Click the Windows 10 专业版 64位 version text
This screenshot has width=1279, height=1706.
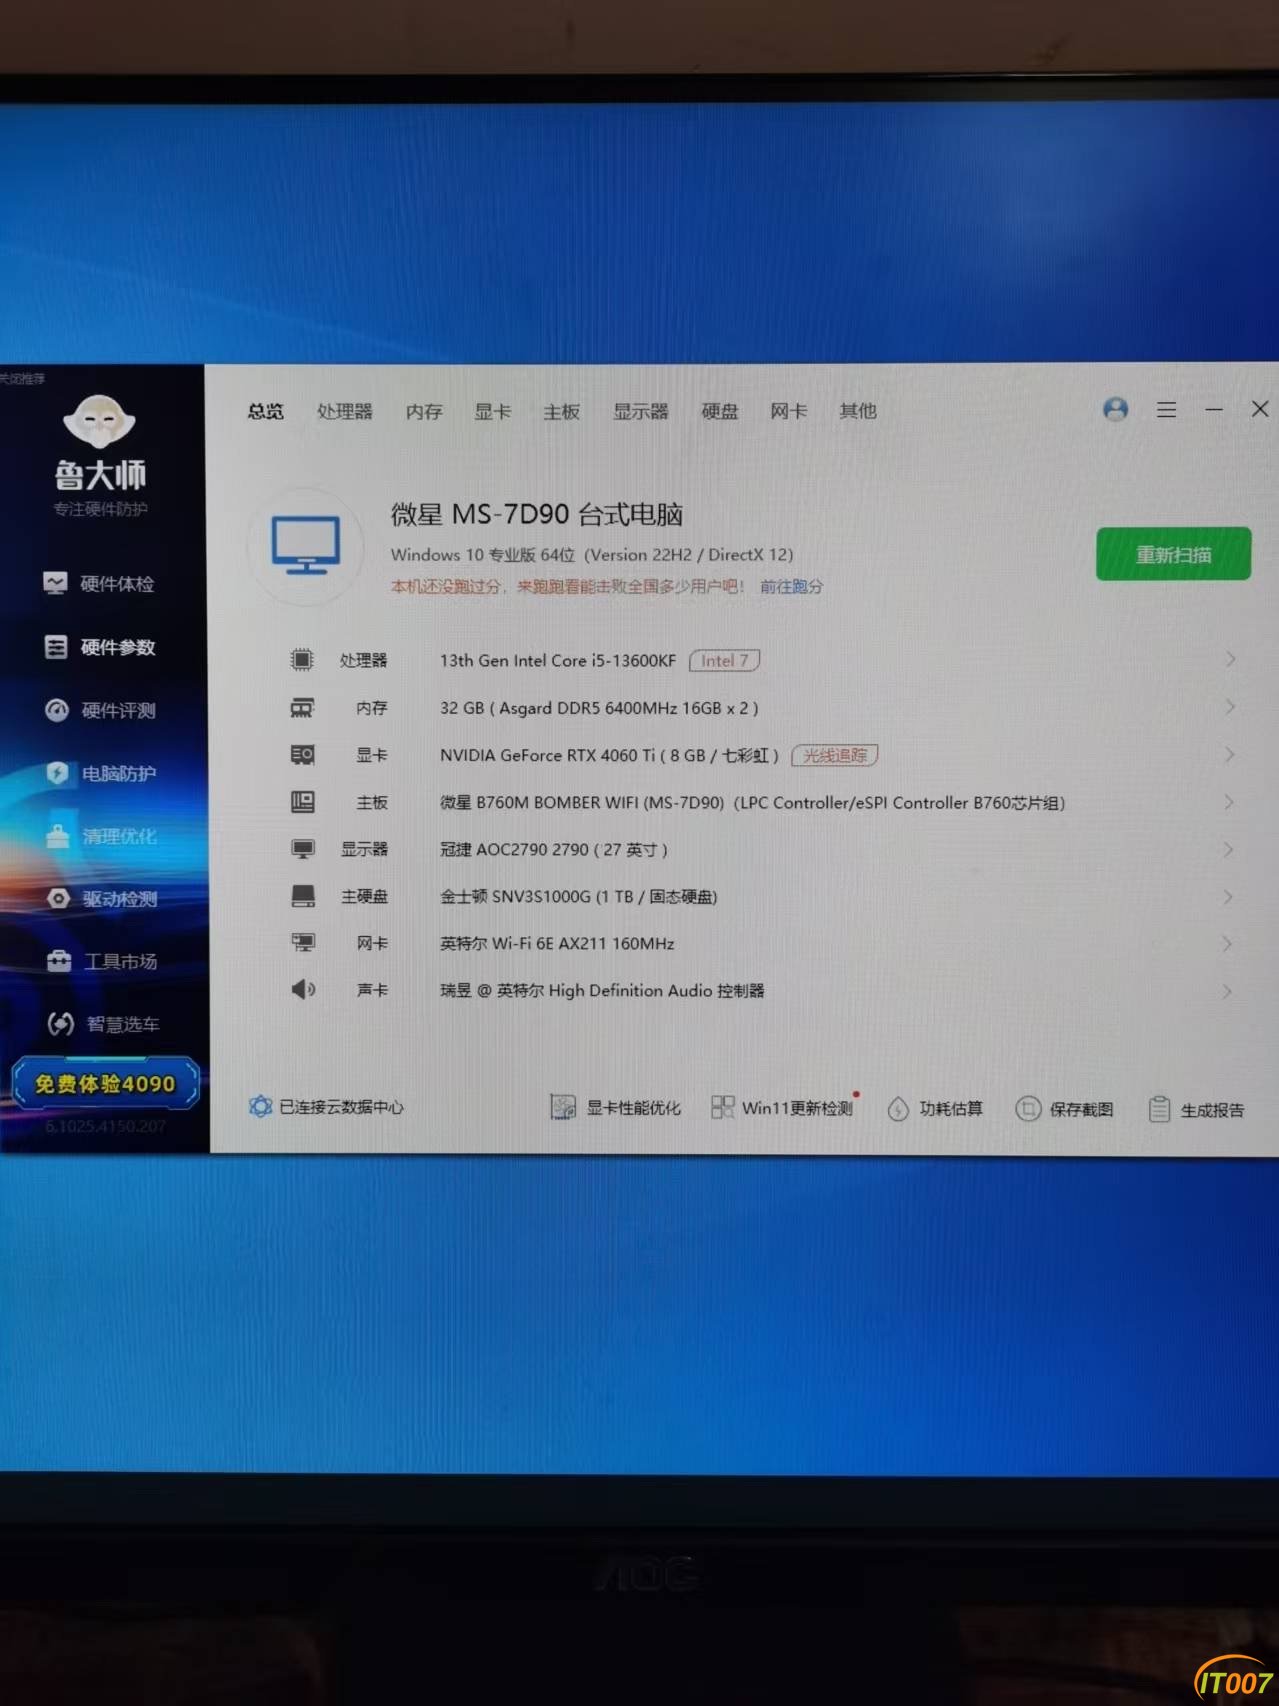click(592, 554)
